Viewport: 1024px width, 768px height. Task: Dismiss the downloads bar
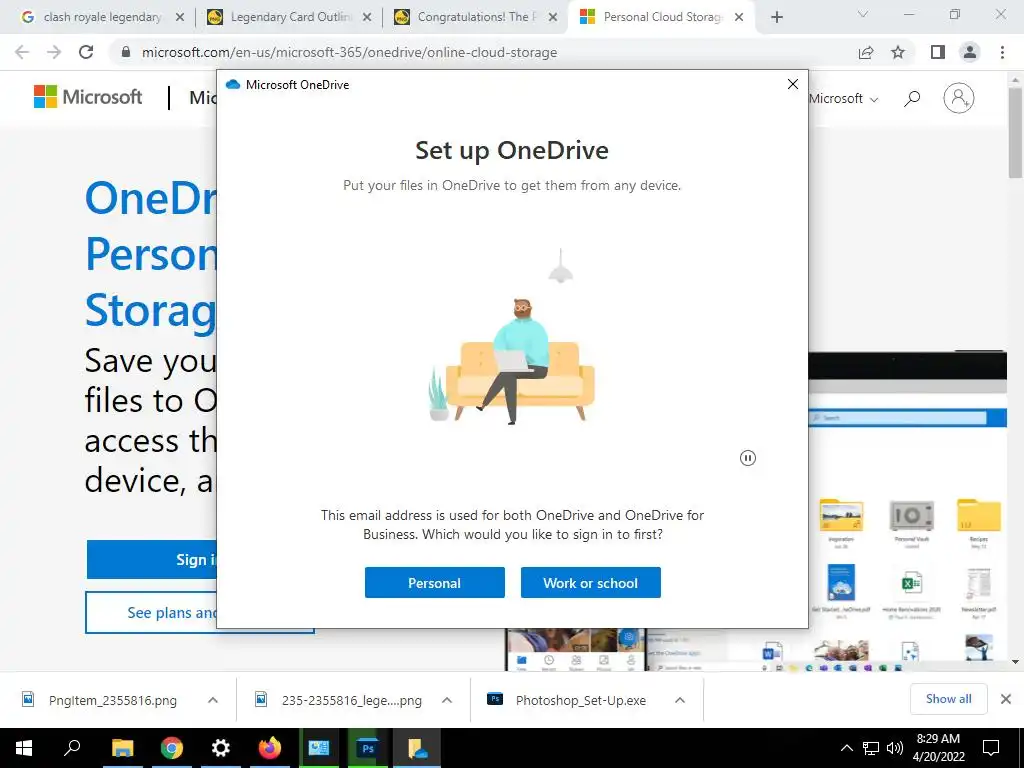(x=1006, y=699)
